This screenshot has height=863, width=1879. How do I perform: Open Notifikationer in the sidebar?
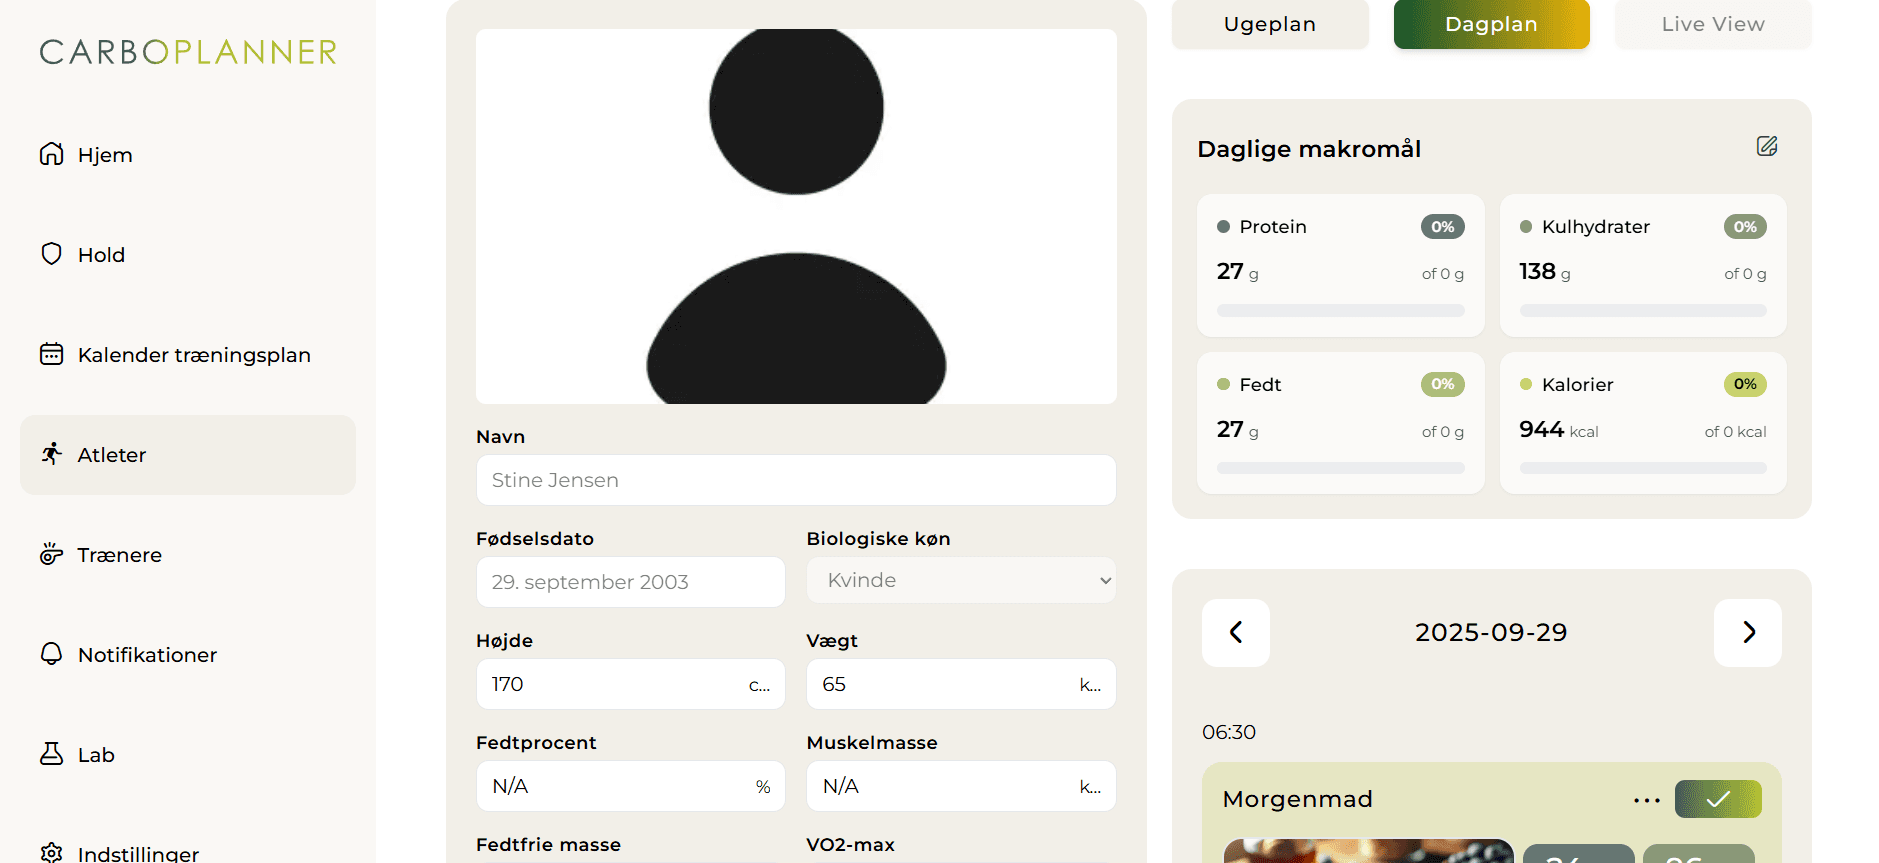click(x=188, y=654)
